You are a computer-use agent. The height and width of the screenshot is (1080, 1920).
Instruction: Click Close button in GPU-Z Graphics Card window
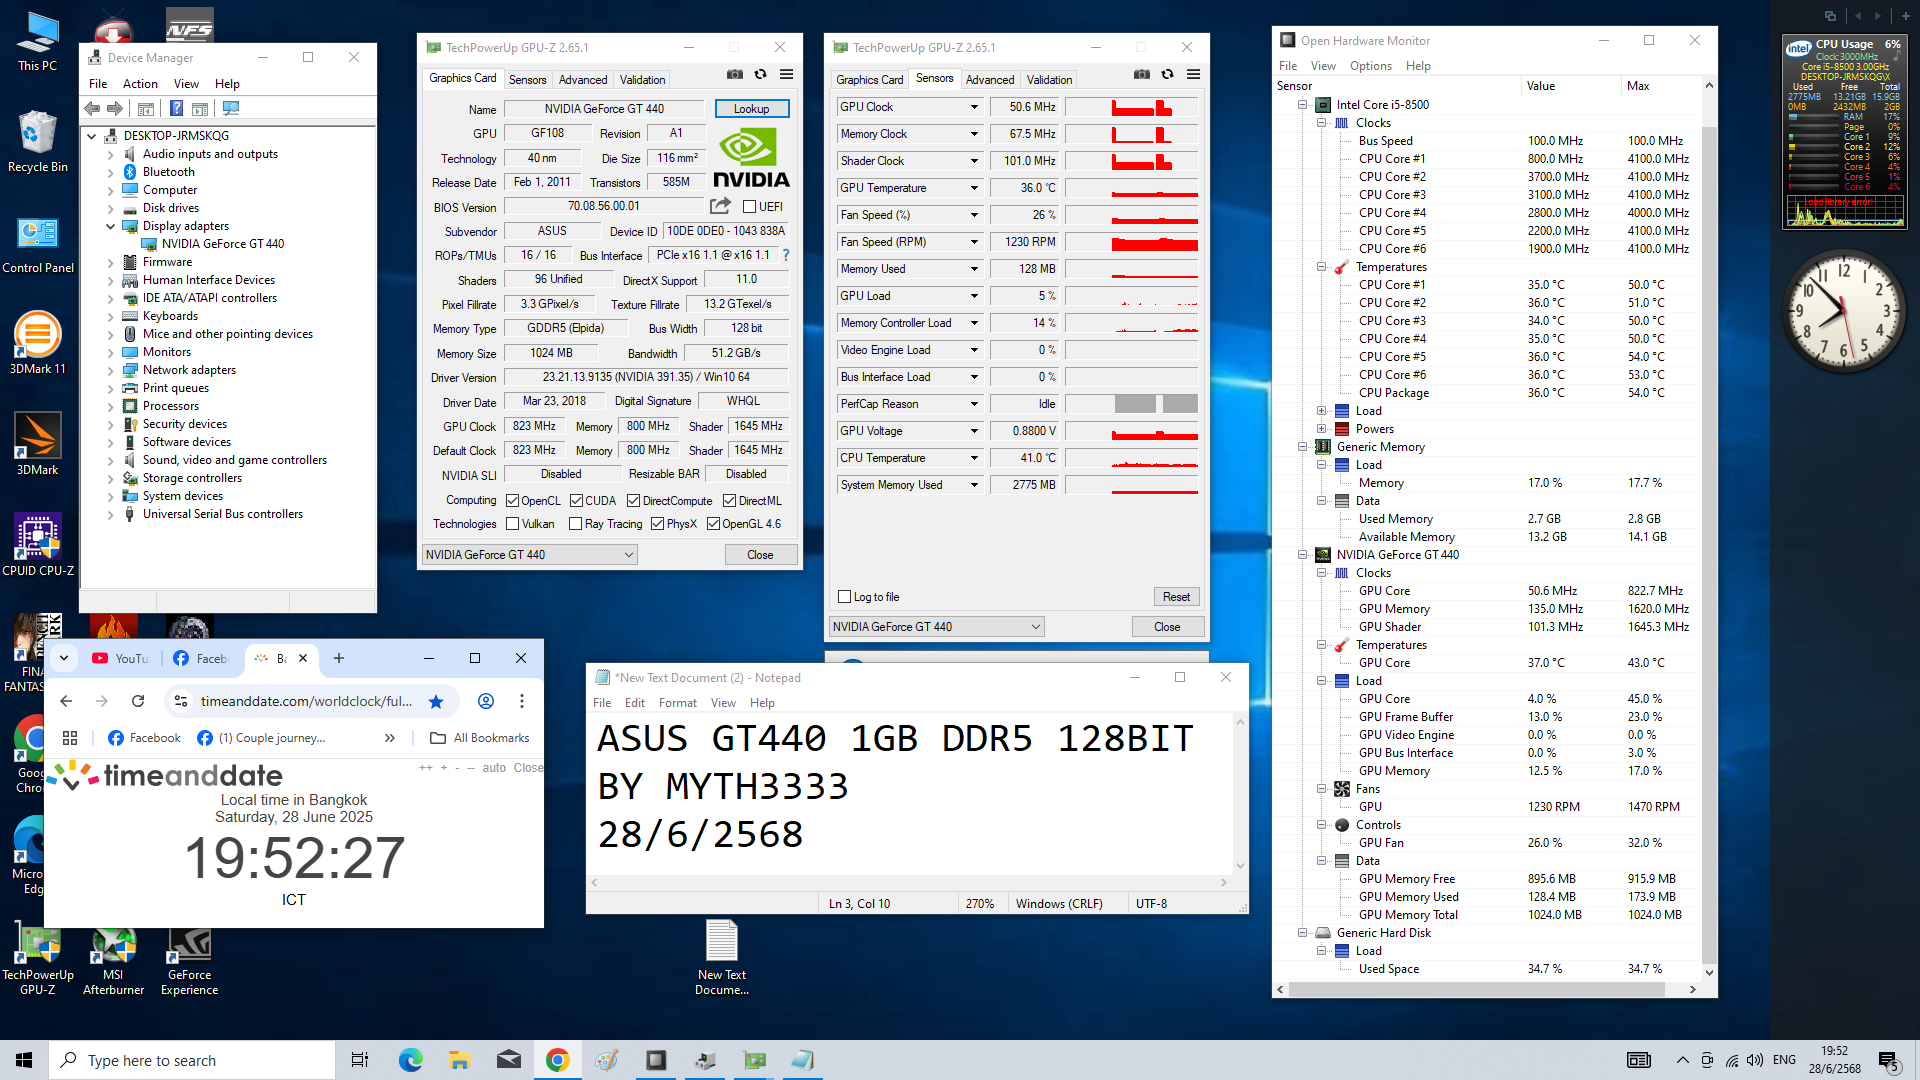click(760, 555)
